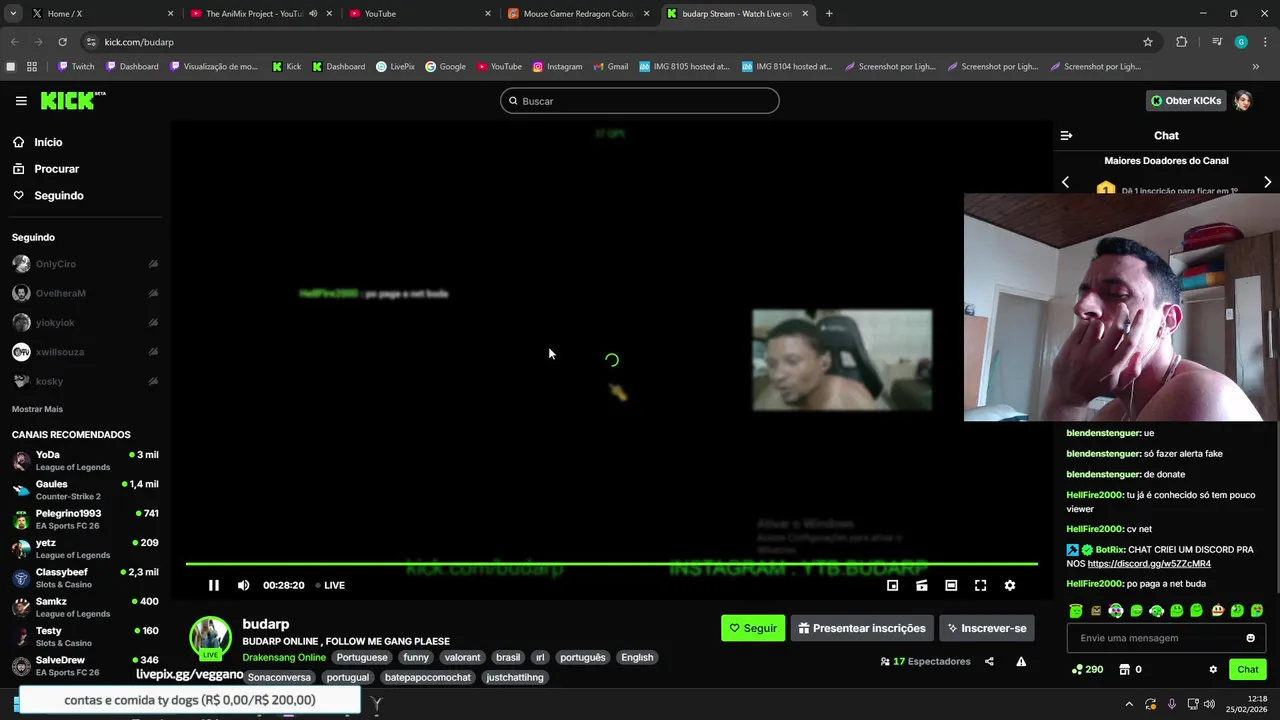
Task: Click the microphone icon in system tray
Action: (x=1171, y=704)
